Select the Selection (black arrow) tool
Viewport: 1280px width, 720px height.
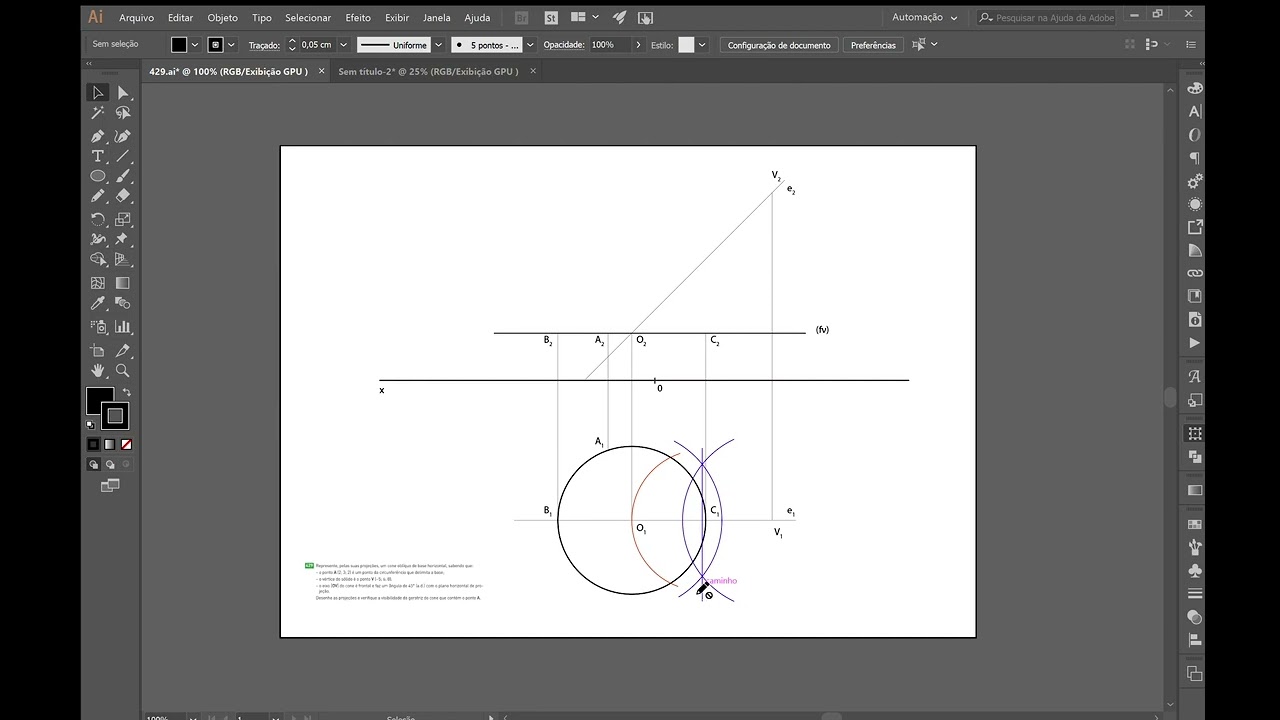coord(98,92)
